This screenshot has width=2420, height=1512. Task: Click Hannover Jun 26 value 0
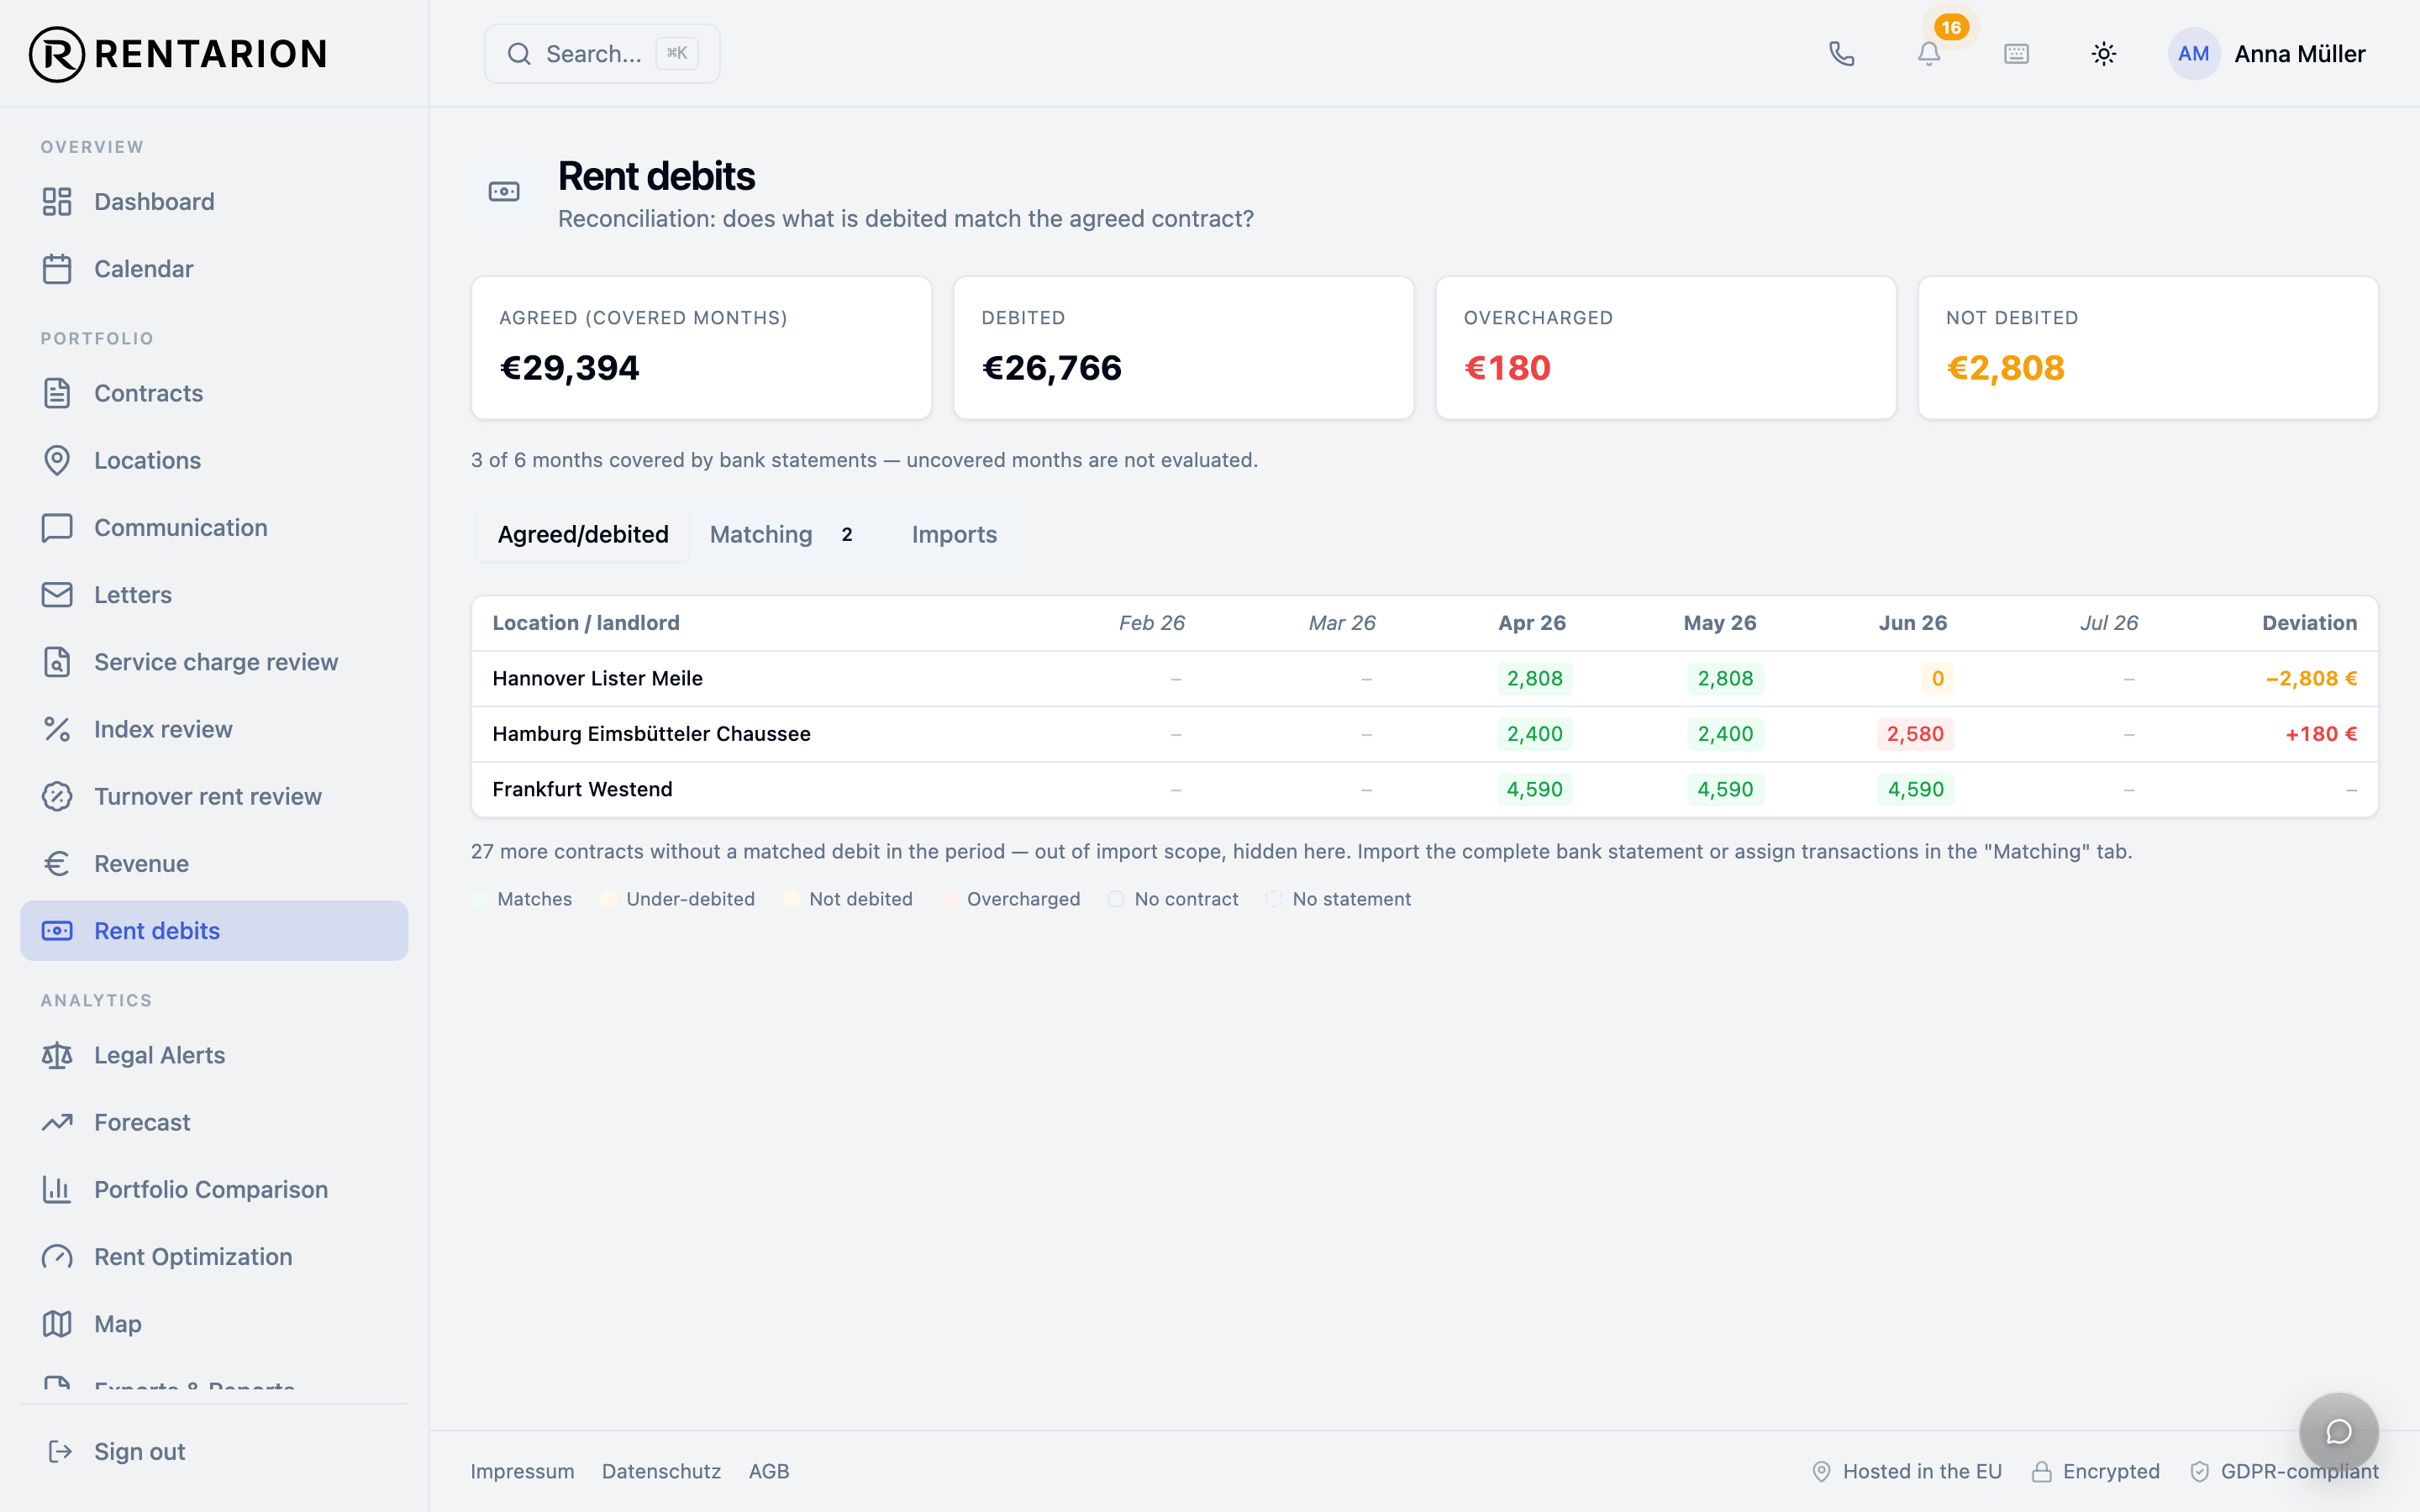[1937, 679]
